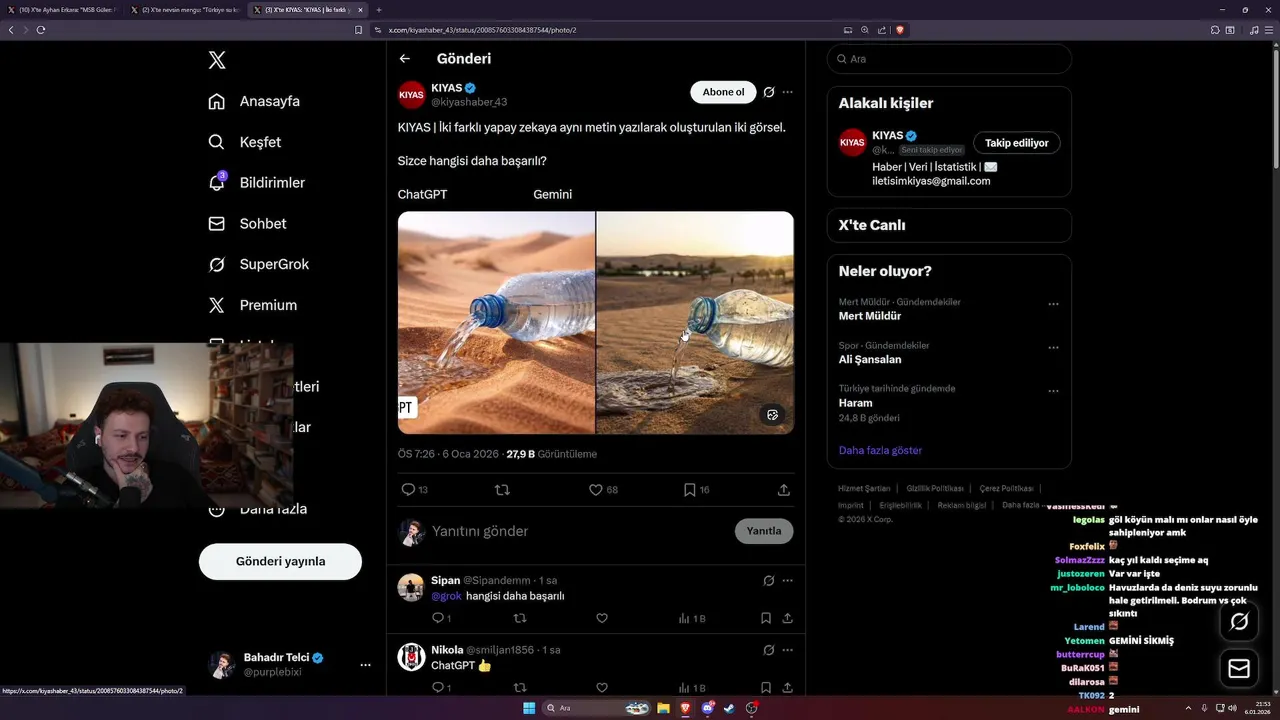Screen dimensions: 1280x720
Task: Open more options for Mert Müldür trend
Action: 1053,304
